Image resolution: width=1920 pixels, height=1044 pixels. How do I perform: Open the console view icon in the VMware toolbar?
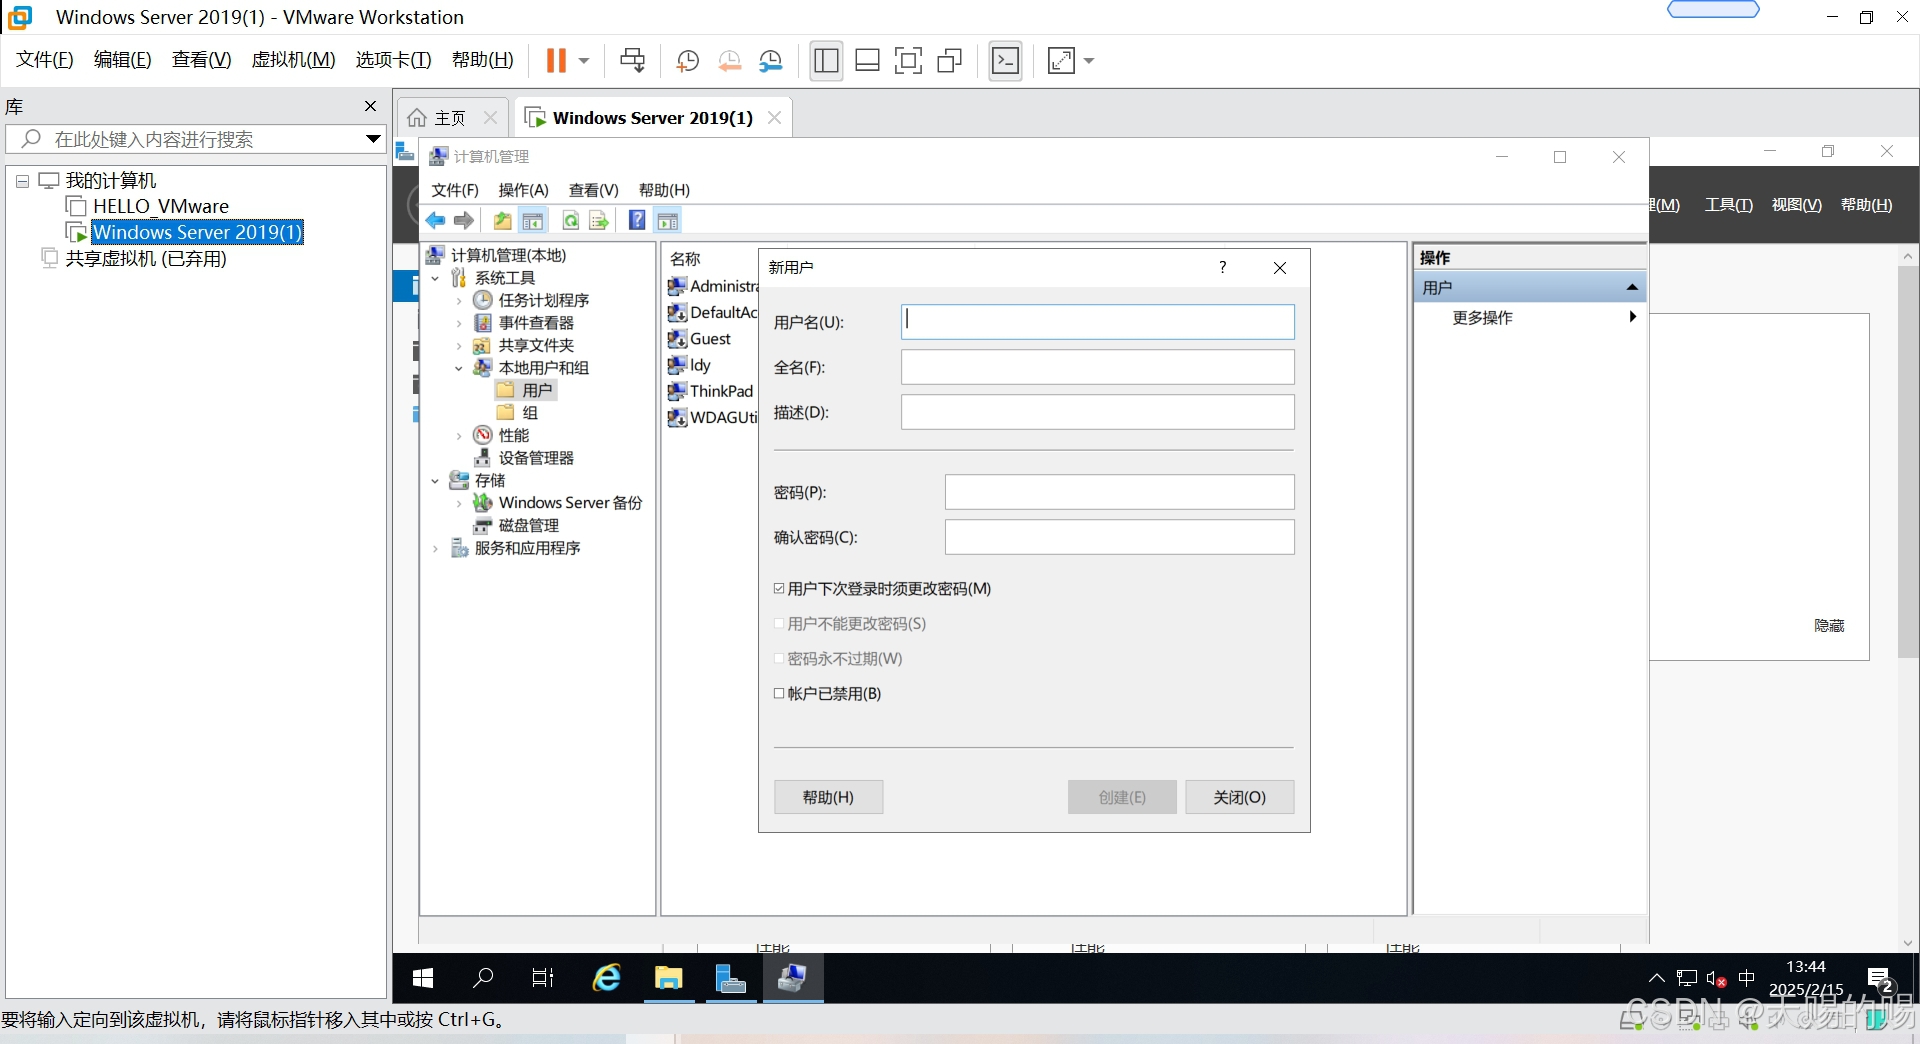coord(1005,61)
